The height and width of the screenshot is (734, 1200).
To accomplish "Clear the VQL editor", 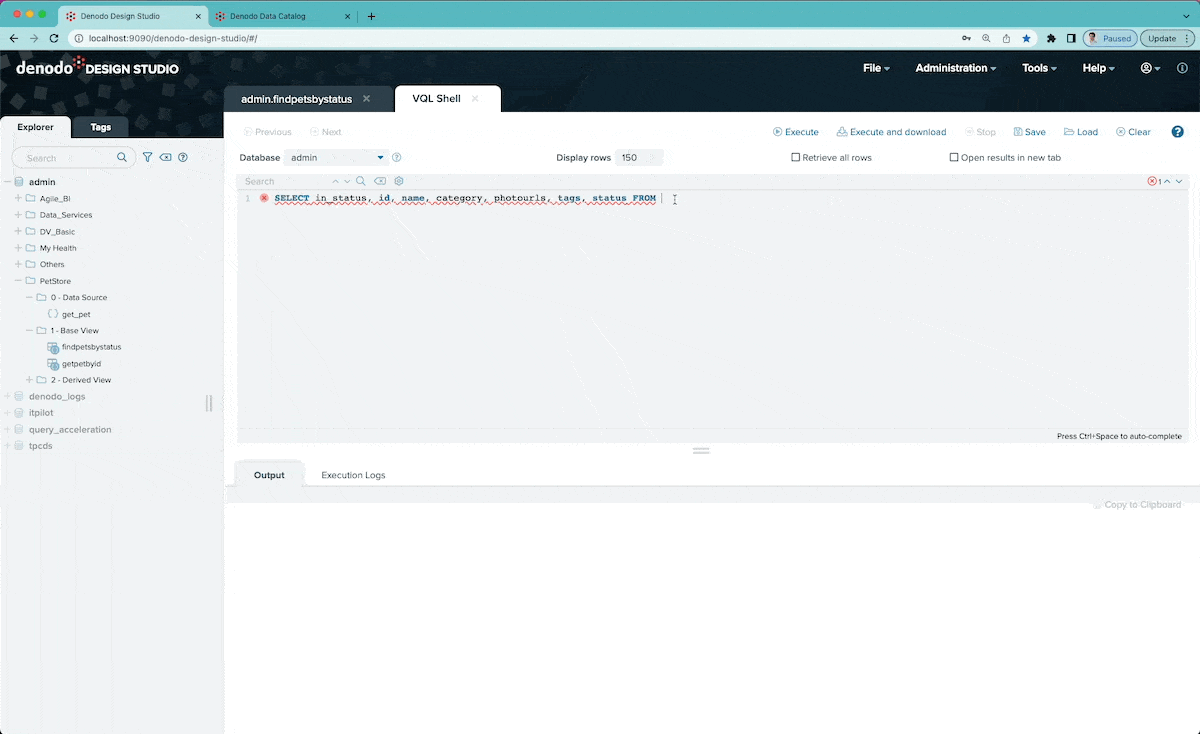I will [x=1133, y=132].
